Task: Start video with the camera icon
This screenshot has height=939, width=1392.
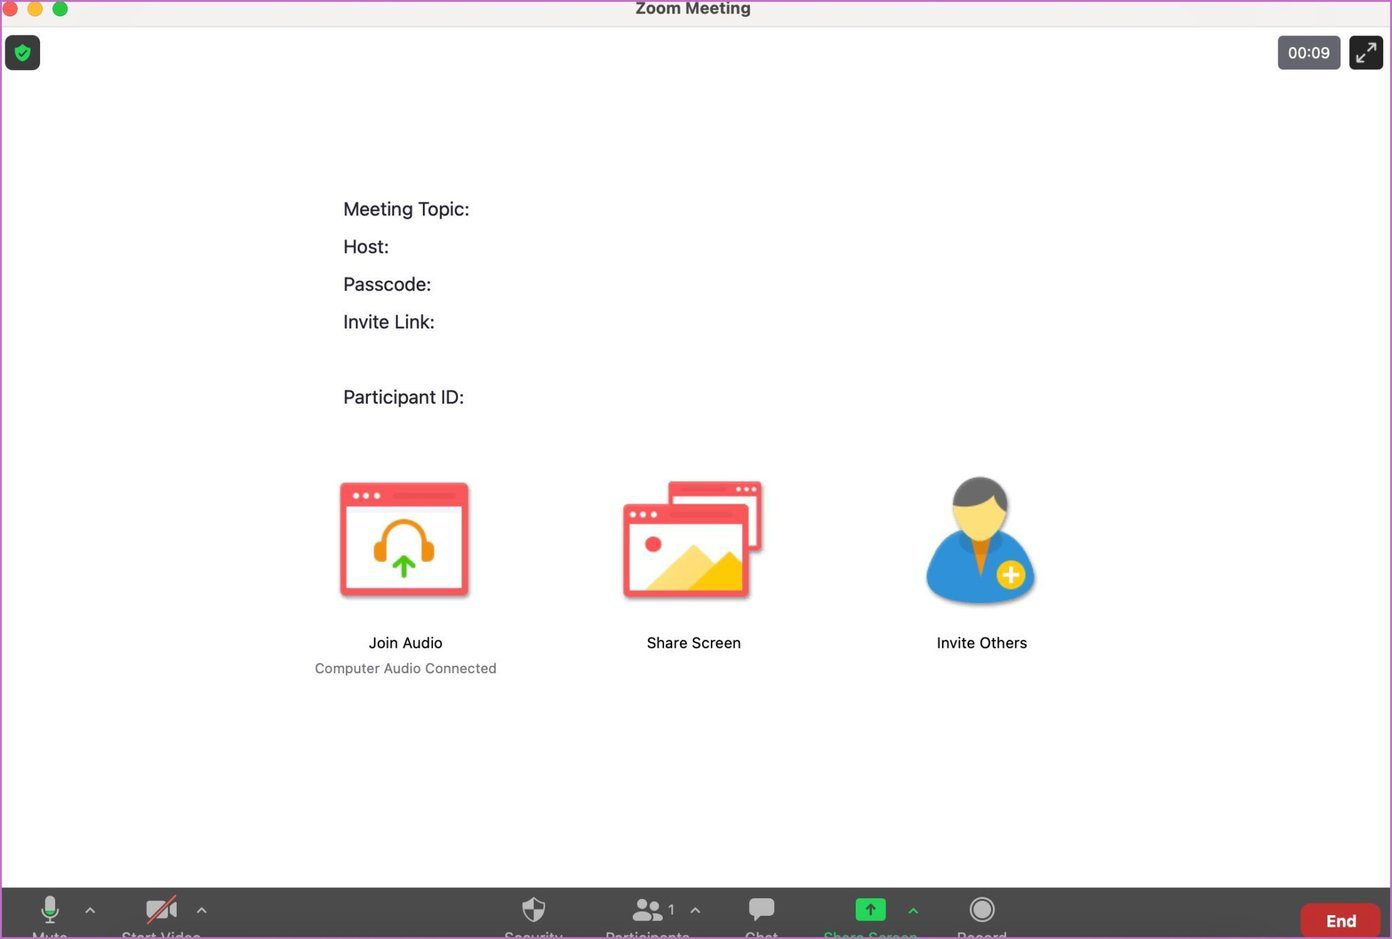Action: [161, 910]
